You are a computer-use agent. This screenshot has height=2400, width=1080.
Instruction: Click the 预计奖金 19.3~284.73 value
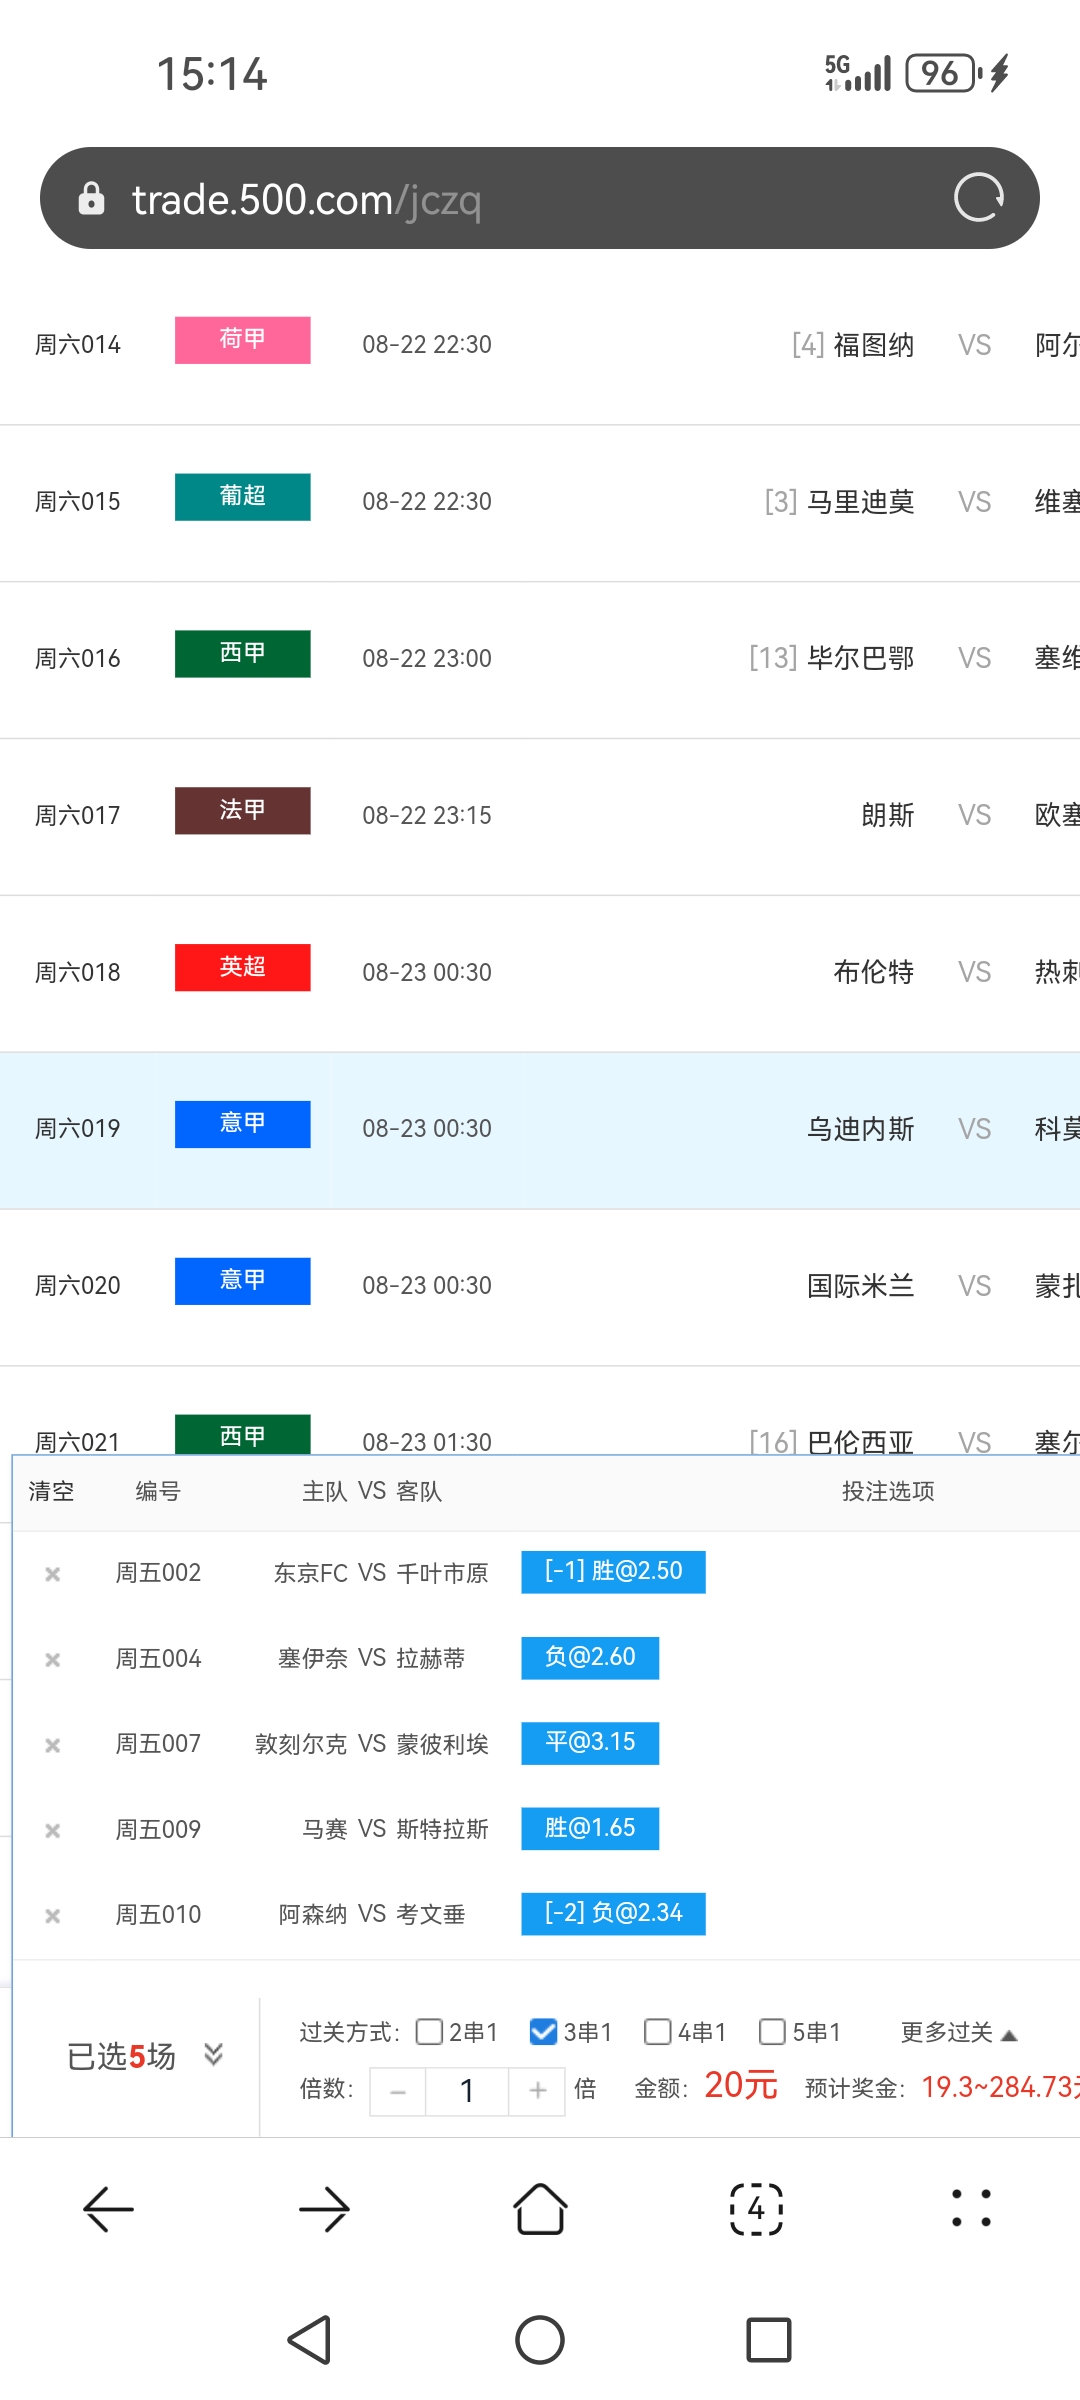point(1000,2087)
